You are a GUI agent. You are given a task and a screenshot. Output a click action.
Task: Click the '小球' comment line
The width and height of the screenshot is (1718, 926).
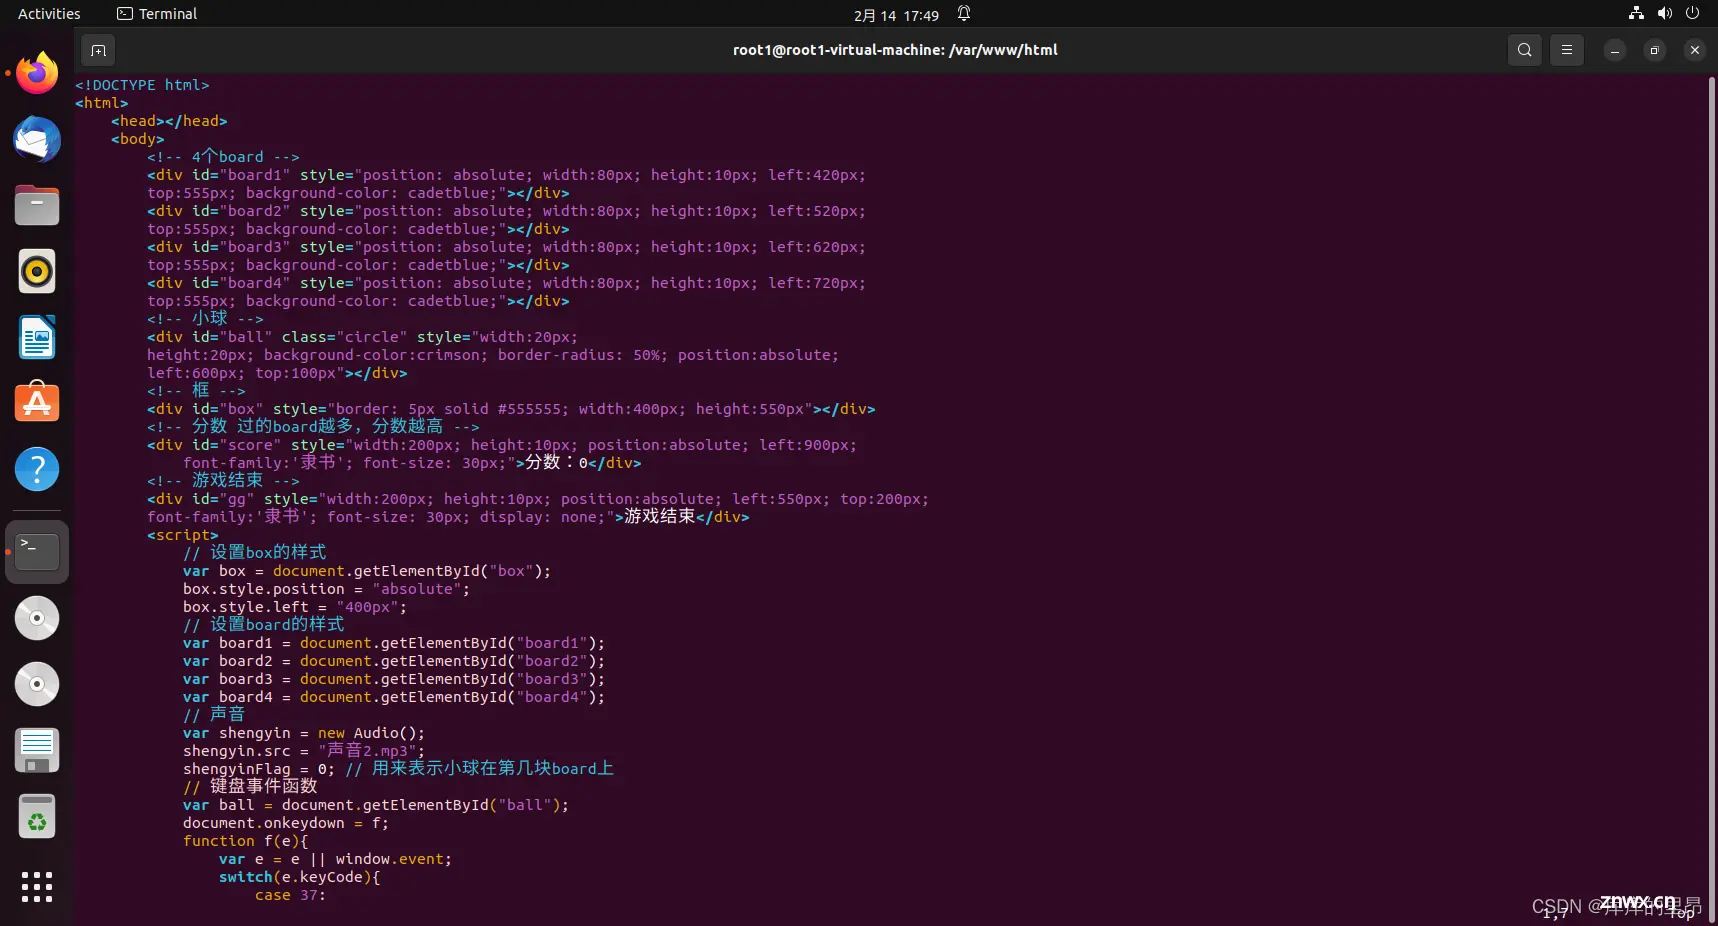click(205, 319)
